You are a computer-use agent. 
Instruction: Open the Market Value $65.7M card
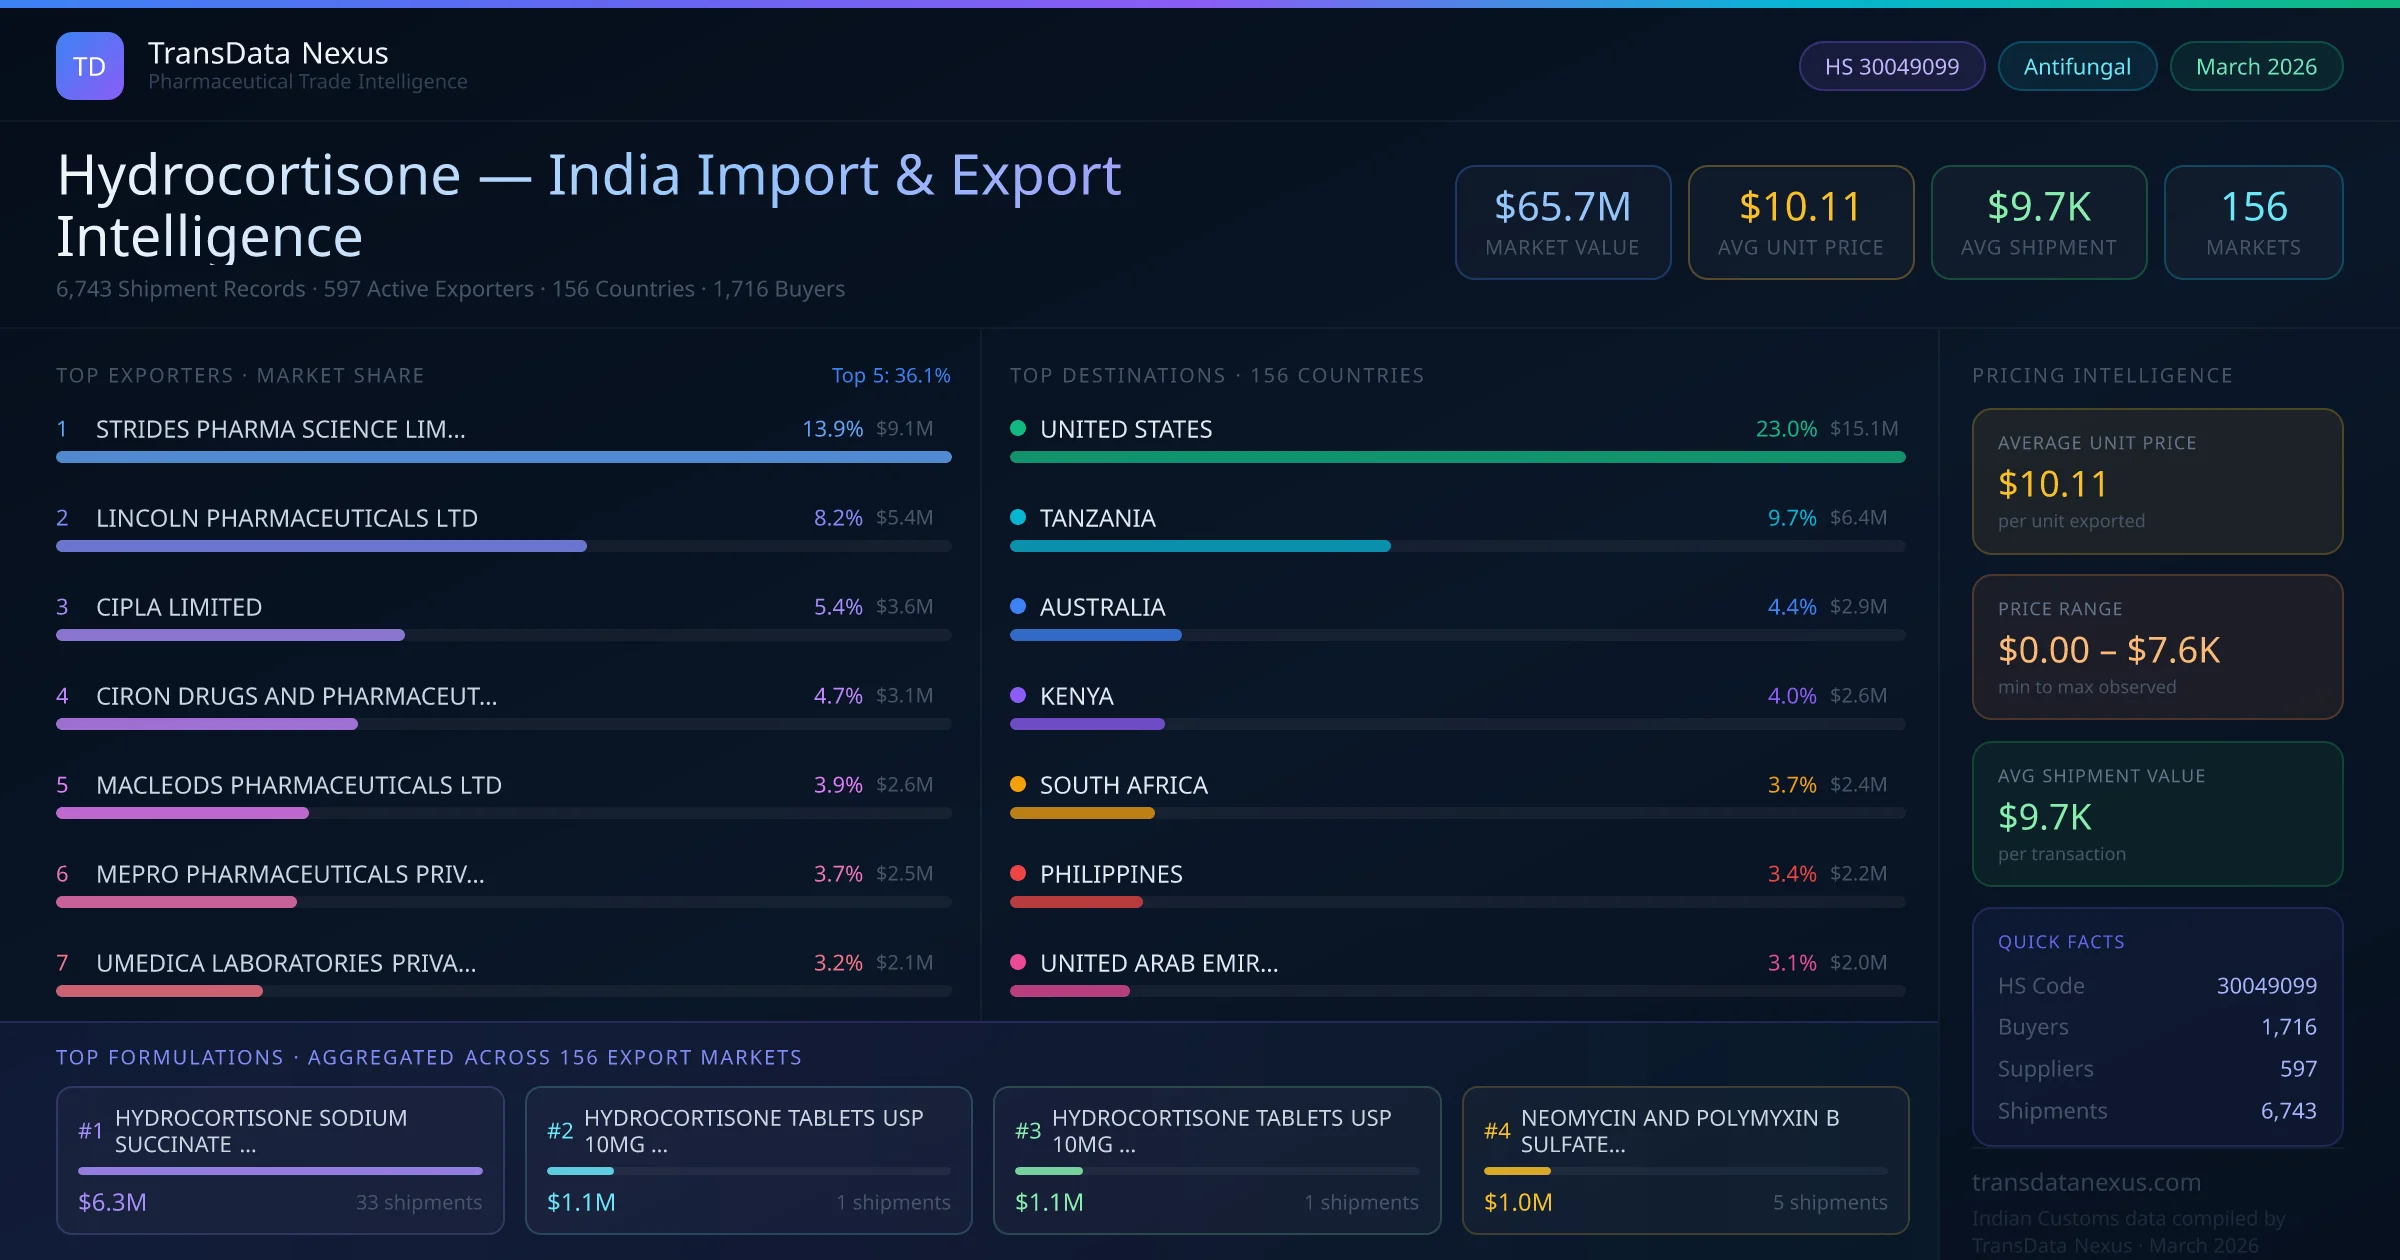1562,222
